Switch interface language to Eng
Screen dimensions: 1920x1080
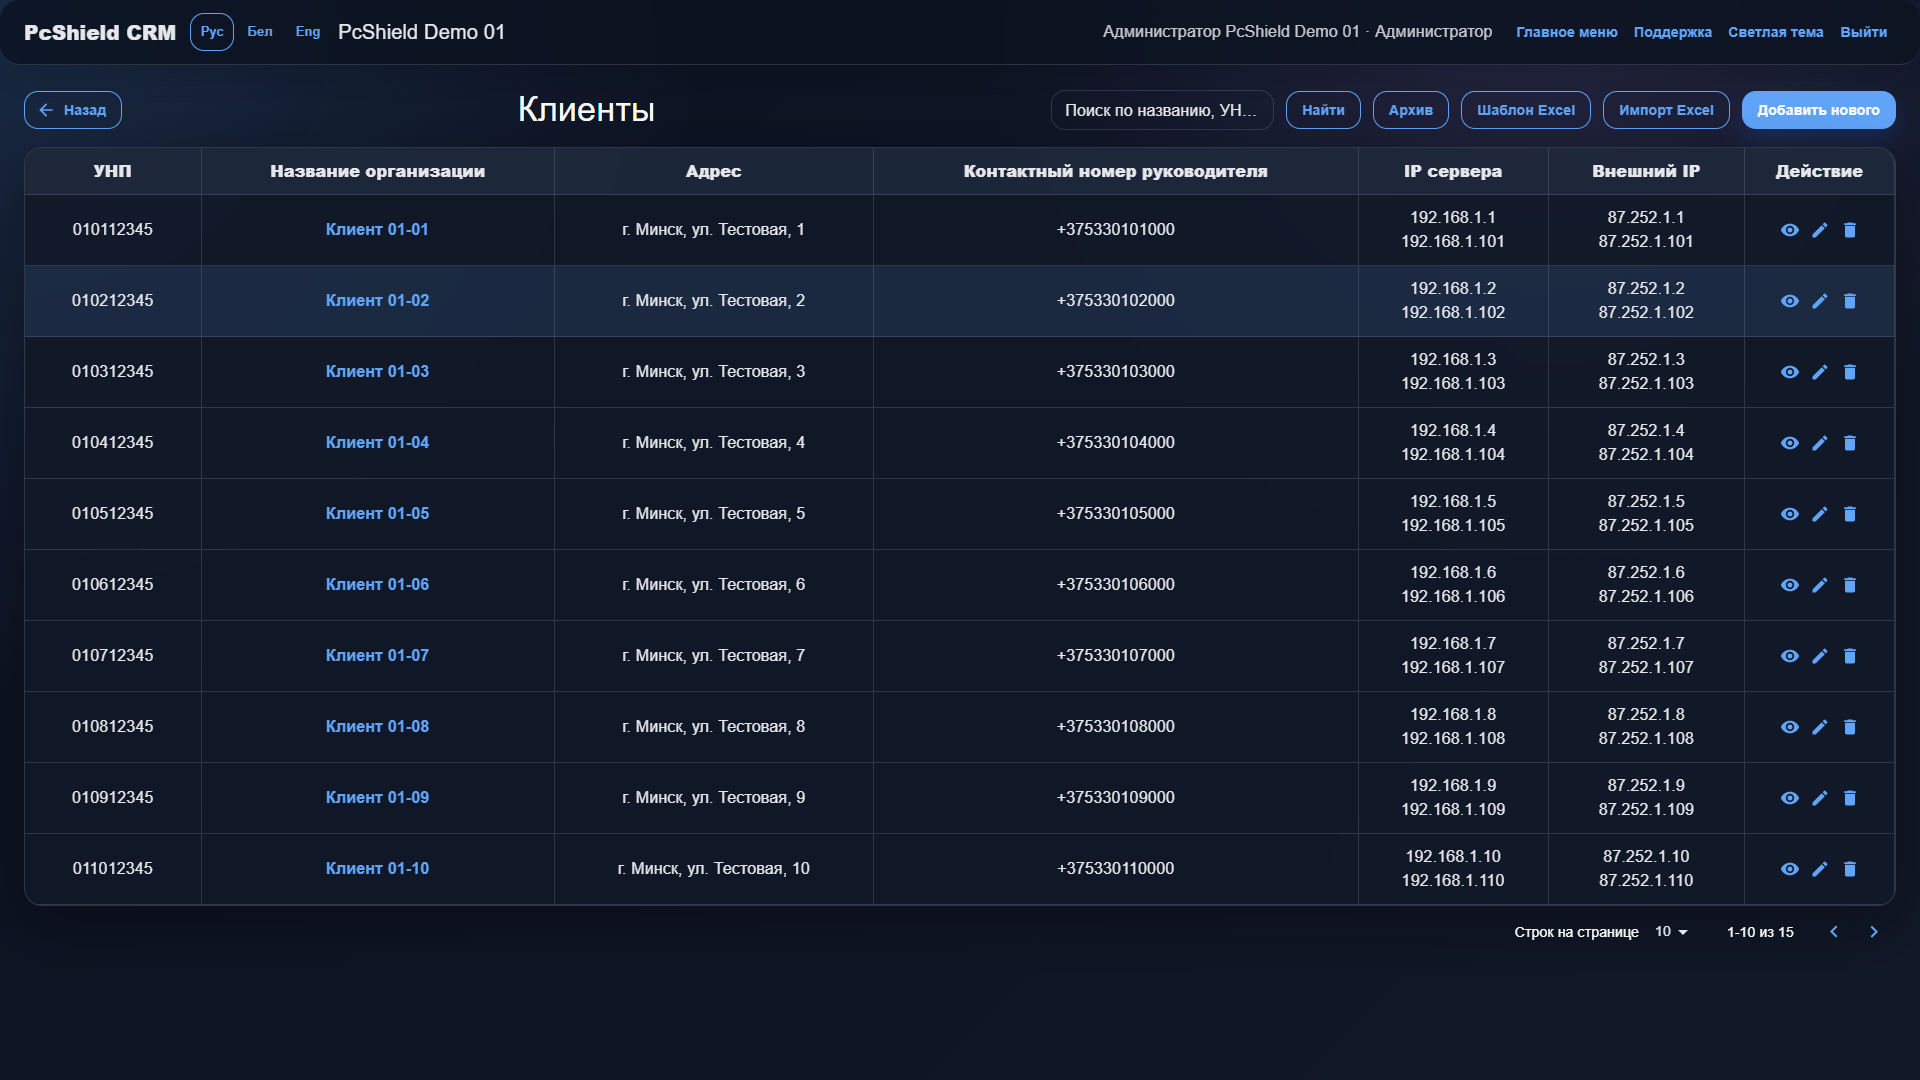308,32
